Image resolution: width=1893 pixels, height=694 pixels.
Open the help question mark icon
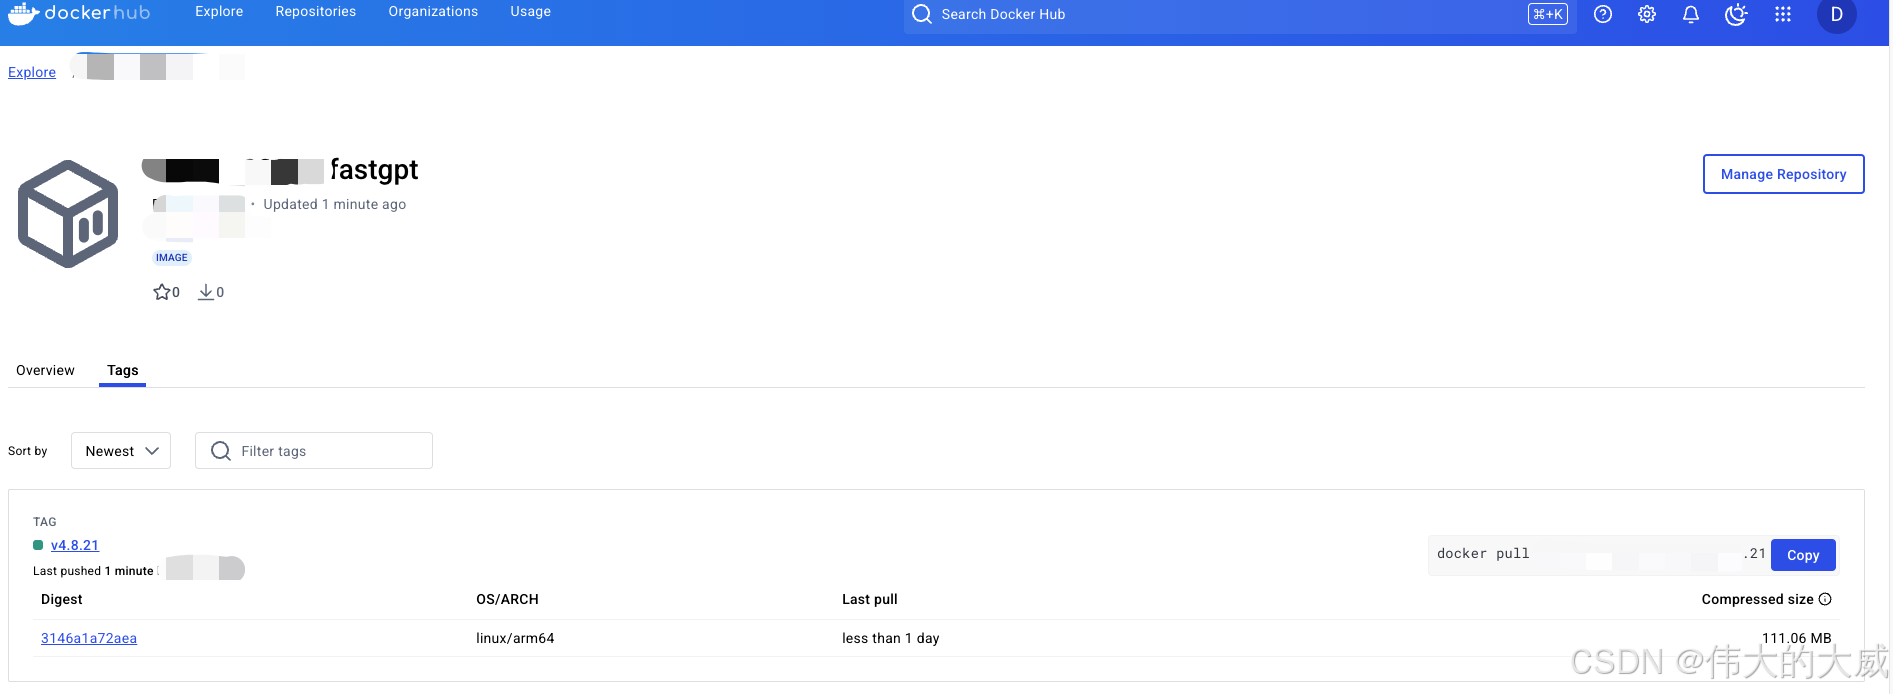point(1603,14)
